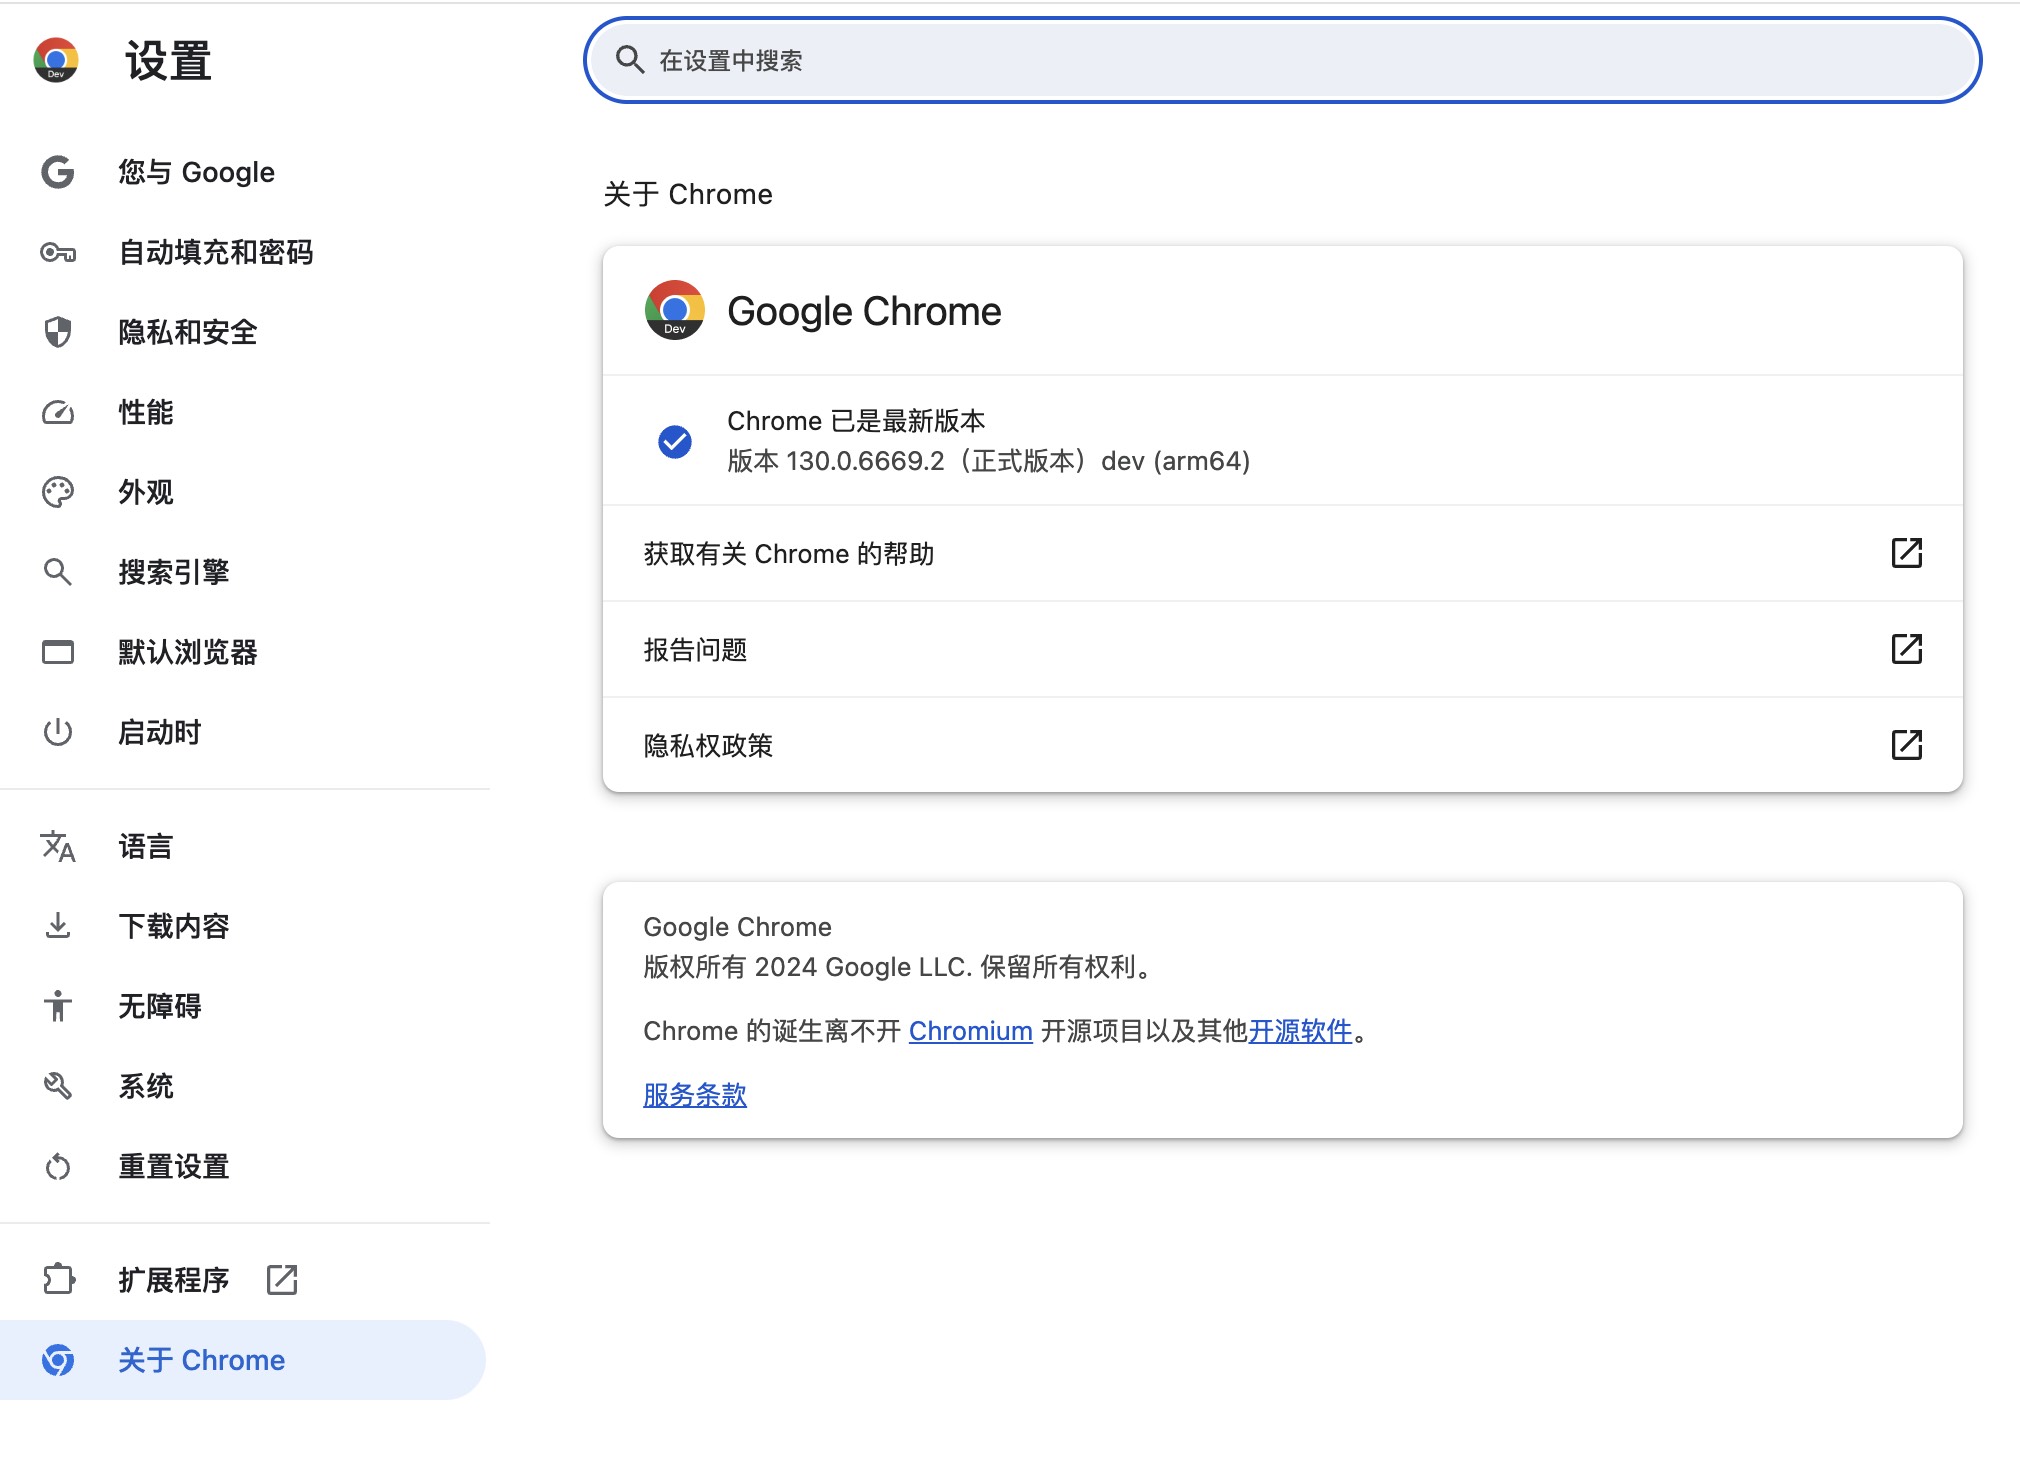Click the 关于 Chrome section heading
This screenshot has height=1480, width=2020.
(688, 194)
